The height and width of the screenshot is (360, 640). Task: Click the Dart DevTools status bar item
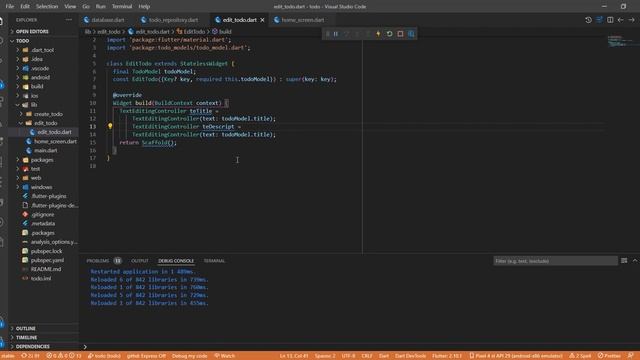410,356
